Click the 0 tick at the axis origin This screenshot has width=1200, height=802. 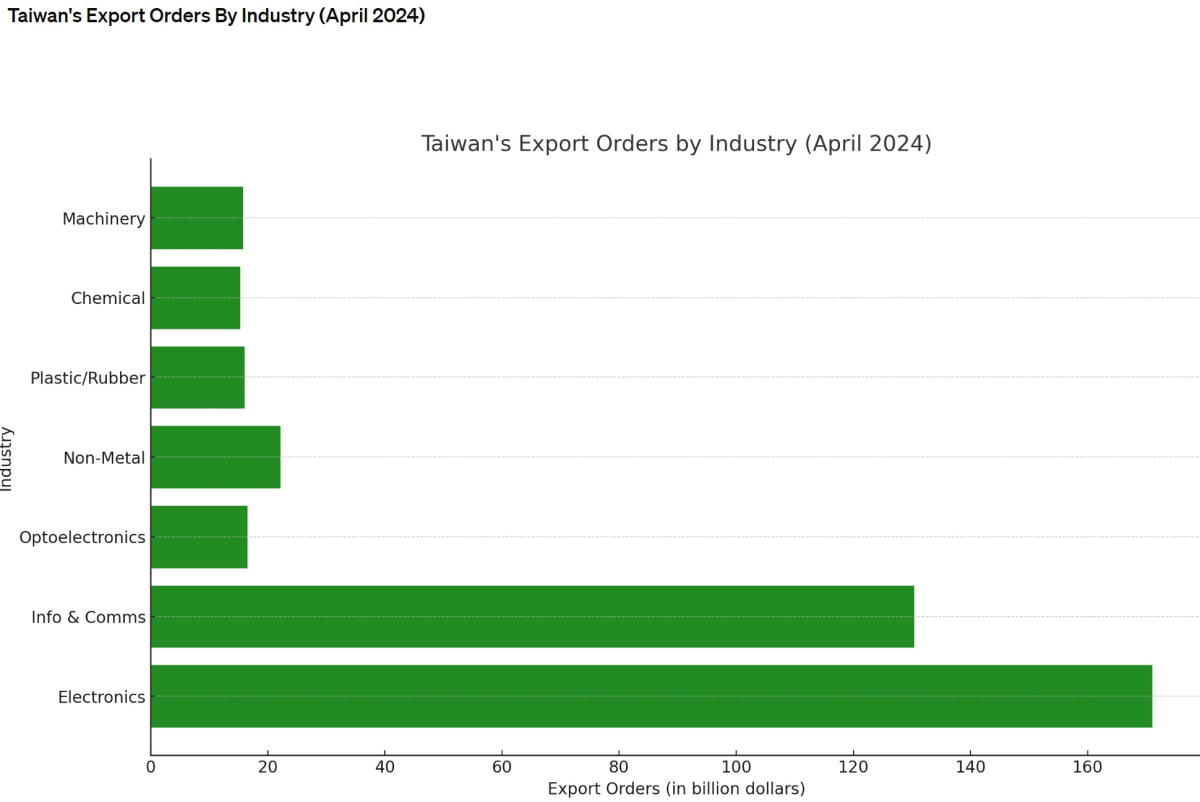pos(151,767)
